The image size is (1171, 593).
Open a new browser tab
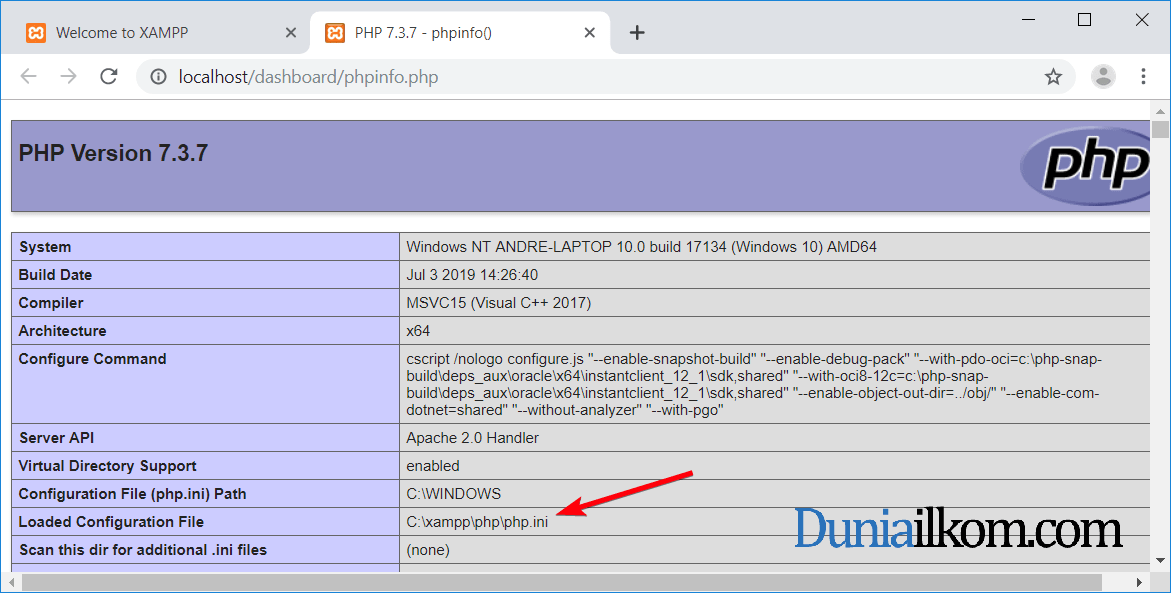637,31
